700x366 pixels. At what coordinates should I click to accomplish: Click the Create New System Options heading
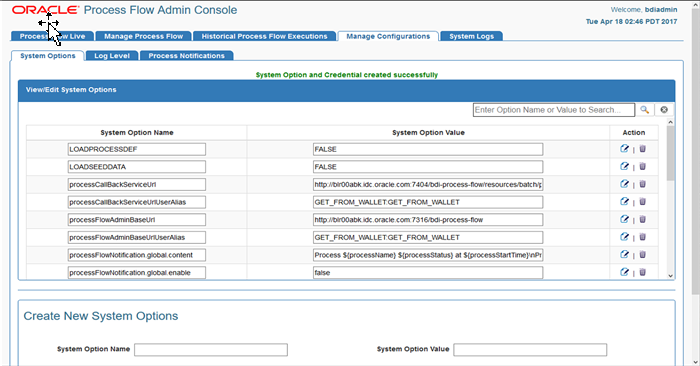pyautogui.click(x=100, y=316)
